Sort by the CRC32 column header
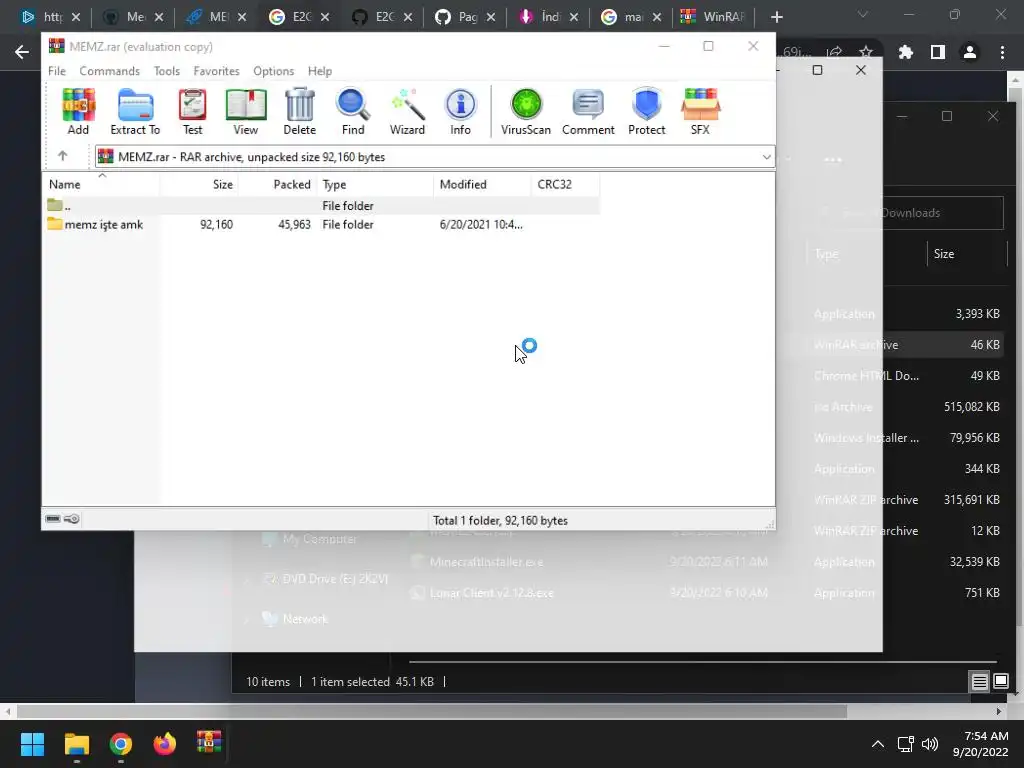The width and height of the screenshot is (1024, 768). (565, 184)
